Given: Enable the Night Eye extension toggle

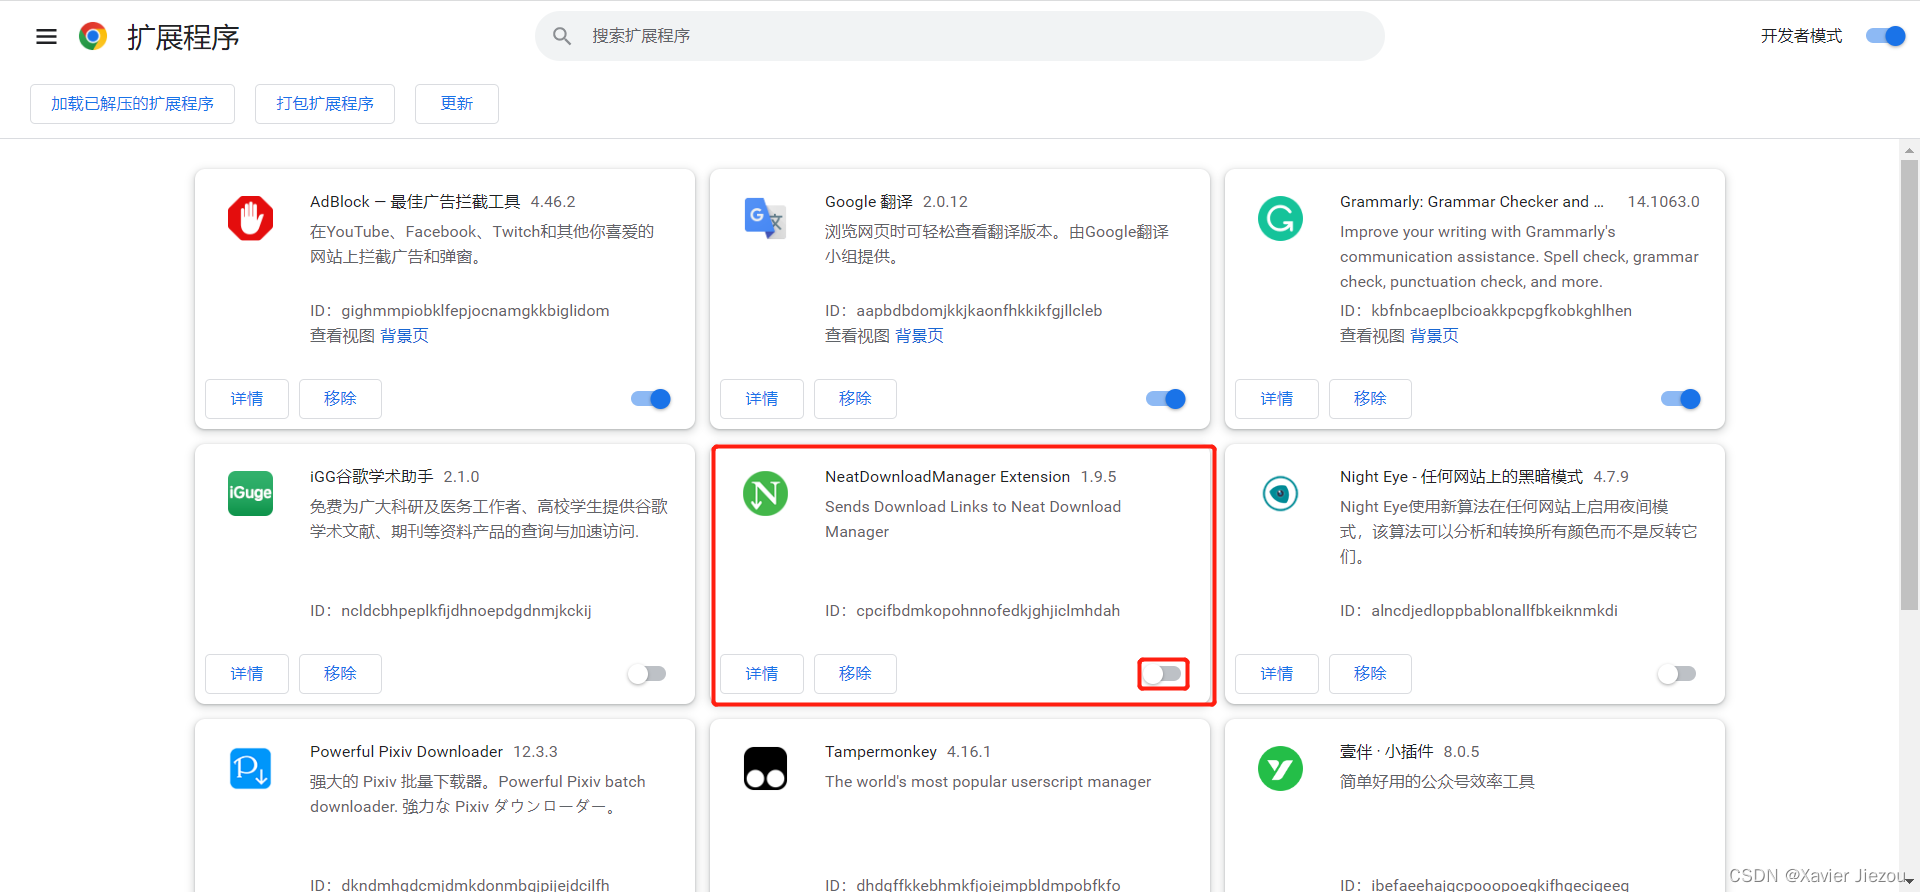Looking at the screenshot, I should (x=1677, y=674).
